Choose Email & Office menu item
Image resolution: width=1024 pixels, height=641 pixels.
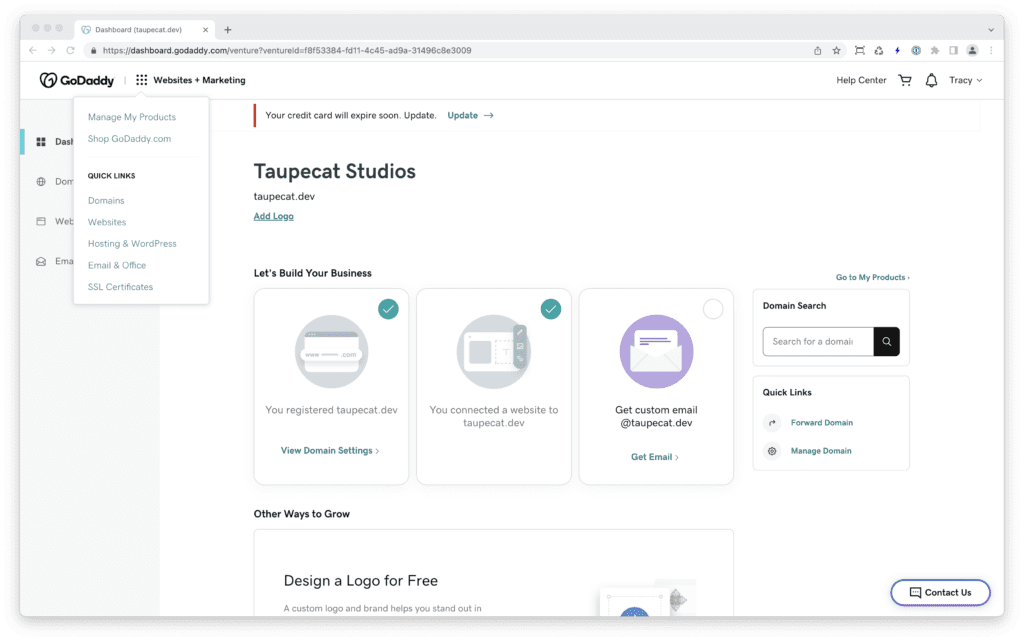pos(117,265)
